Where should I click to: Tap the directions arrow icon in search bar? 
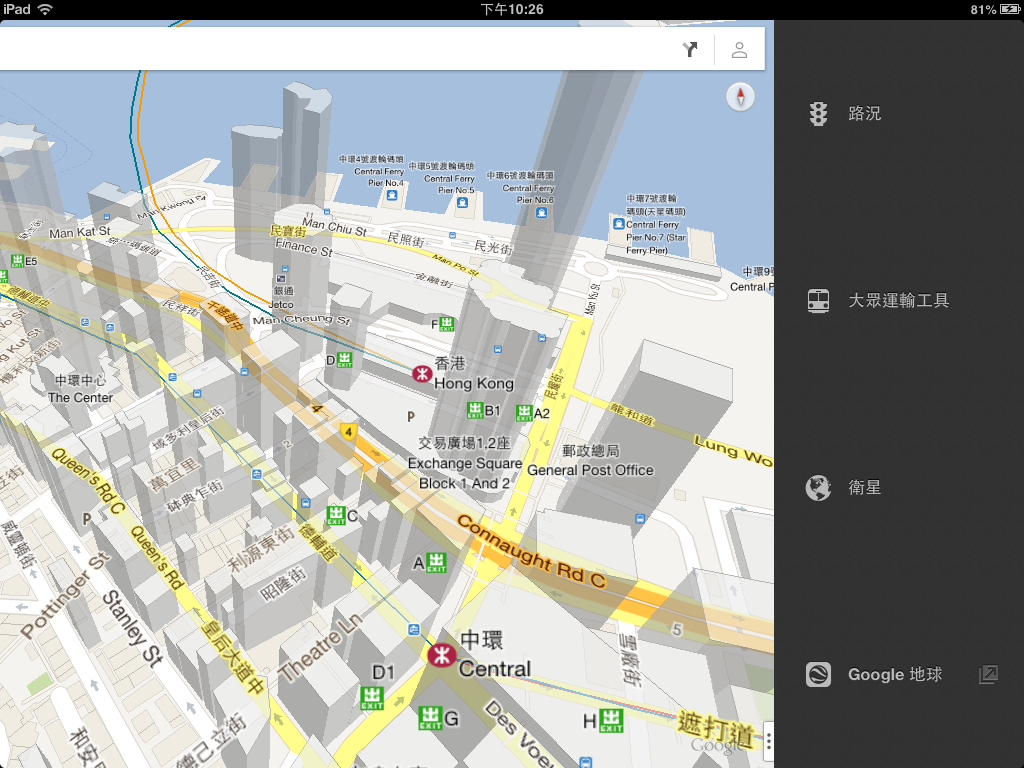tap(690, 50)
